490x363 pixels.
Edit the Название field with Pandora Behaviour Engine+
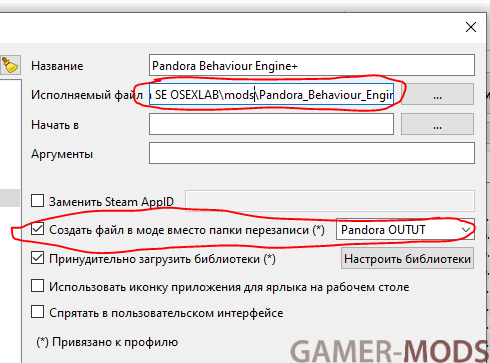(x=312, y=65)
